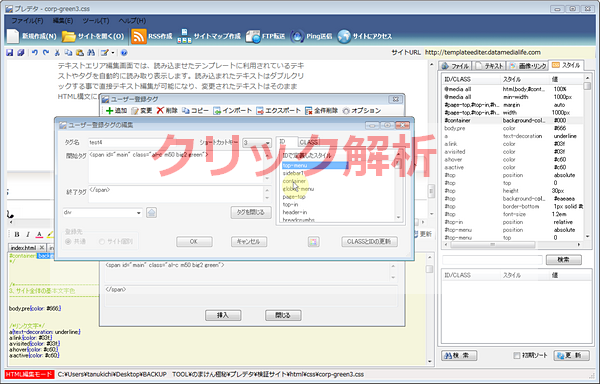Save file with the floppy disk icon
This screenshot has width=600, height=384.
point(10,52)
